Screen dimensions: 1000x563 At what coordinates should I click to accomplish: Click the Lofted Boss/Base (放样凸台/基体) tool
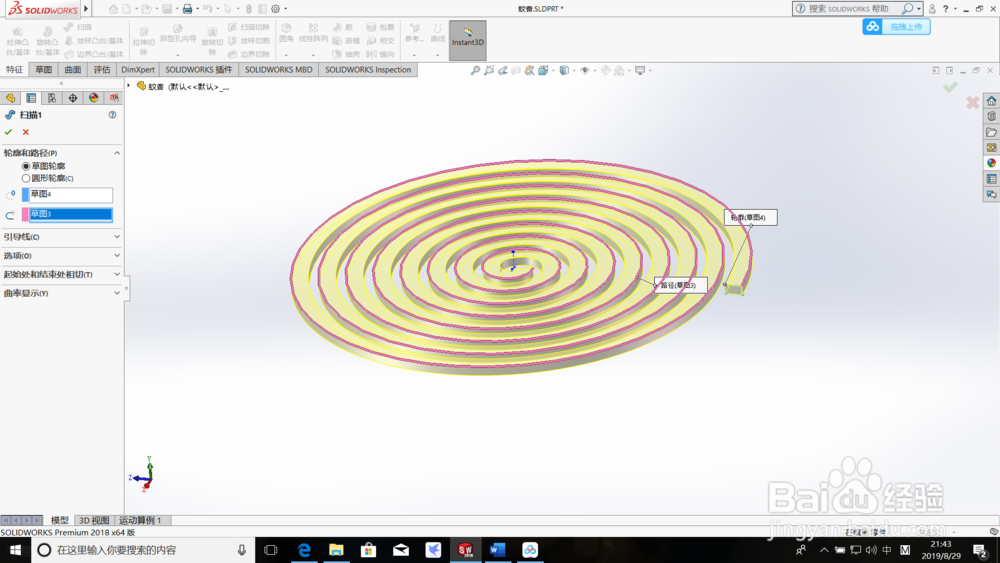tap(93, 41)
